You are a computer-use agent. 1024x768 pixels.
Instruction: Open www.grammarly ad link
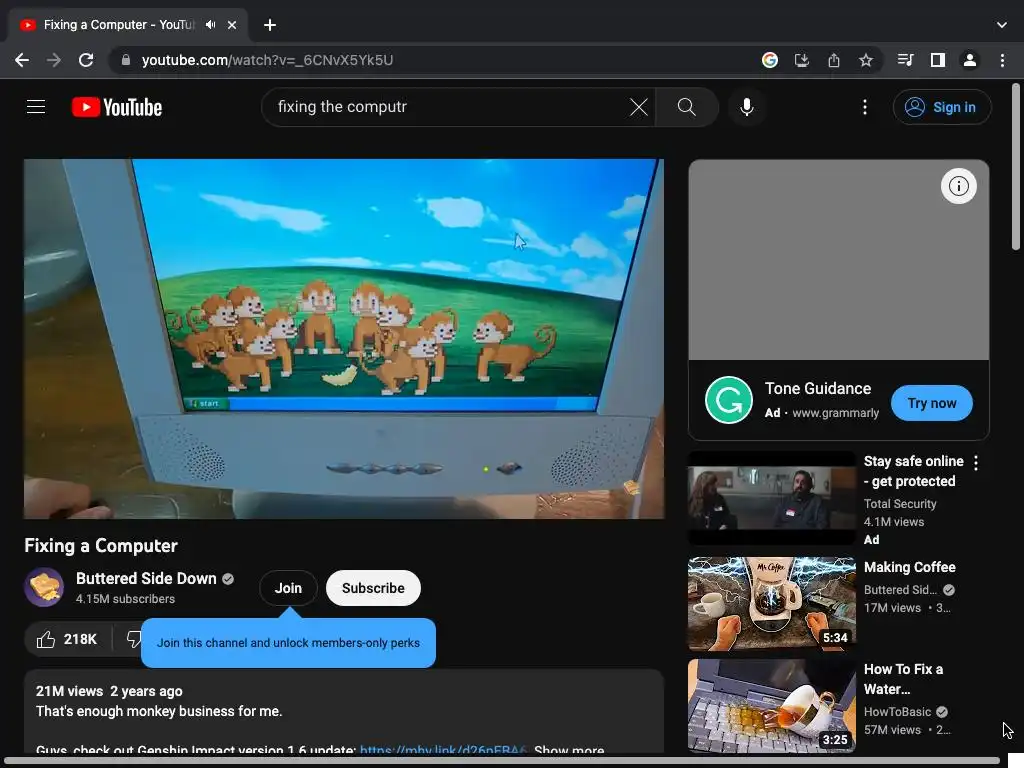pyautogui.click(x=835, y=413)
